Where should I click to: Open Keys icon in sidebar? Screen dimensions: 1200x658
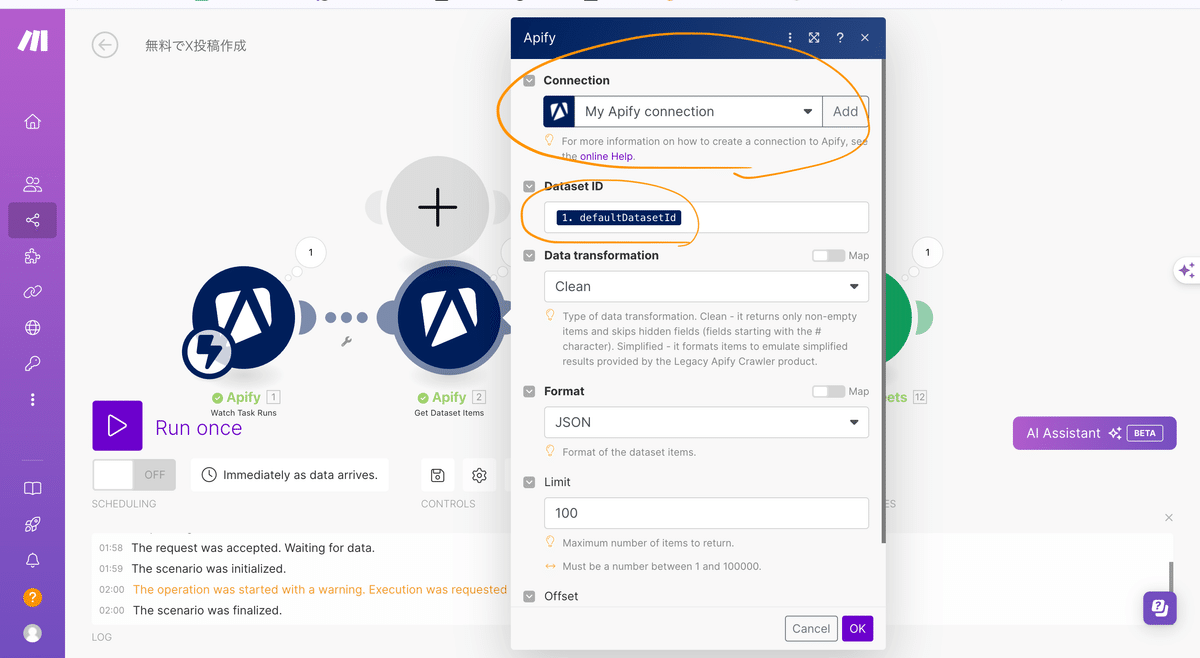pos(32,364)
